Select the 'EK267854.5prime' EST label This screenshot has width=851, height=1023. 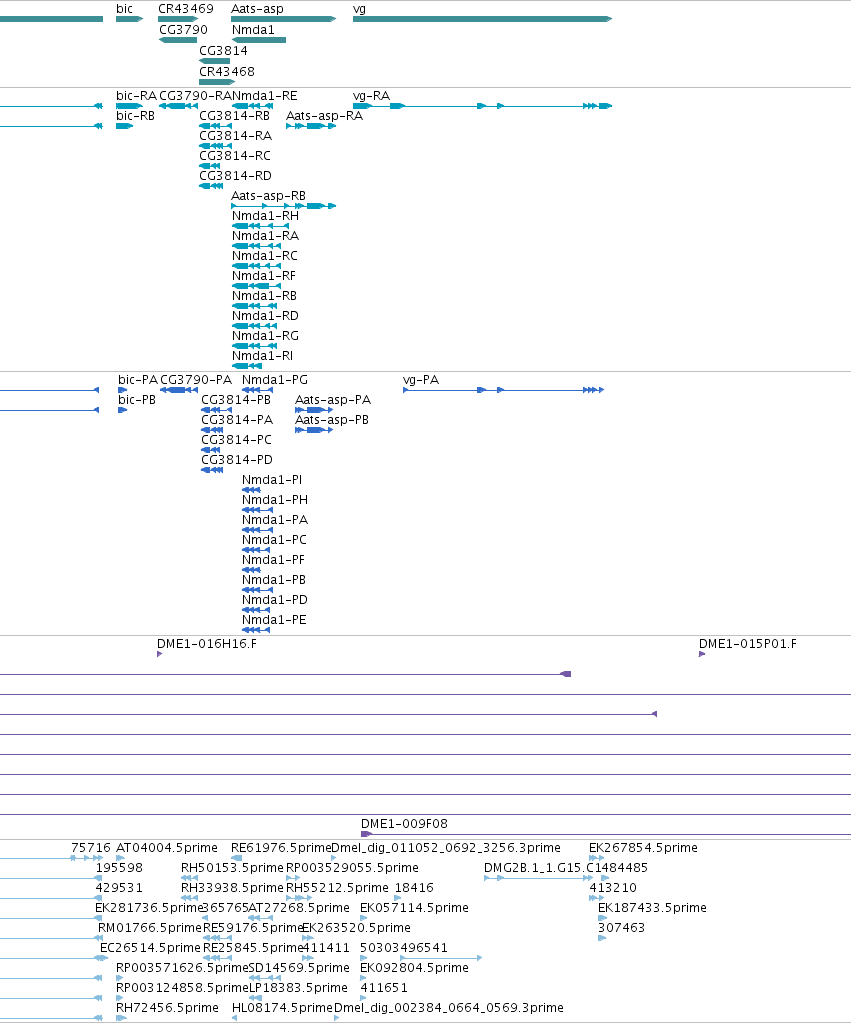coord(643,847)
